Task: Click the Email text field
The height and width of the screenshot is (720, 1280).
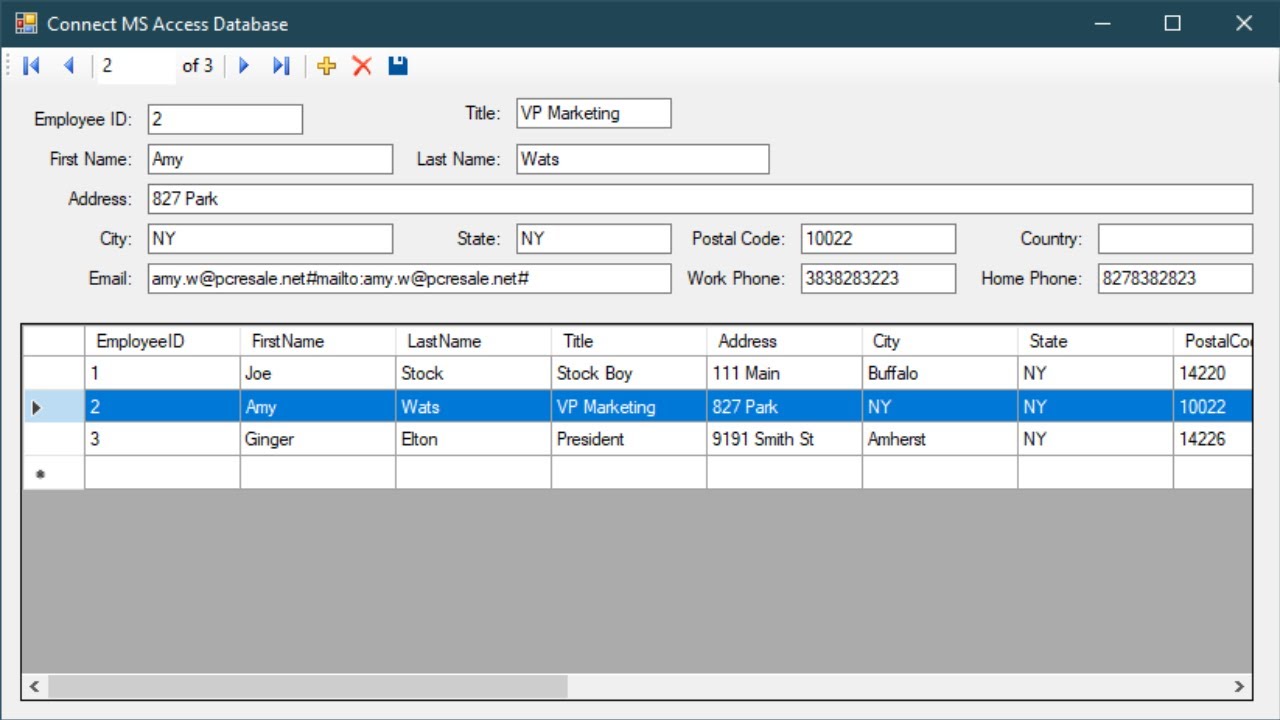Action: coord(409,279)
